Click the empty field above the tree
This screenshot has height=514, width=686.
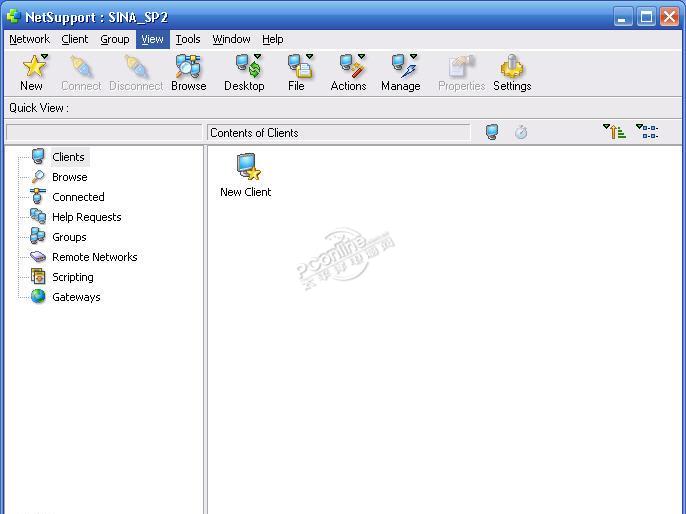point(104,133)
